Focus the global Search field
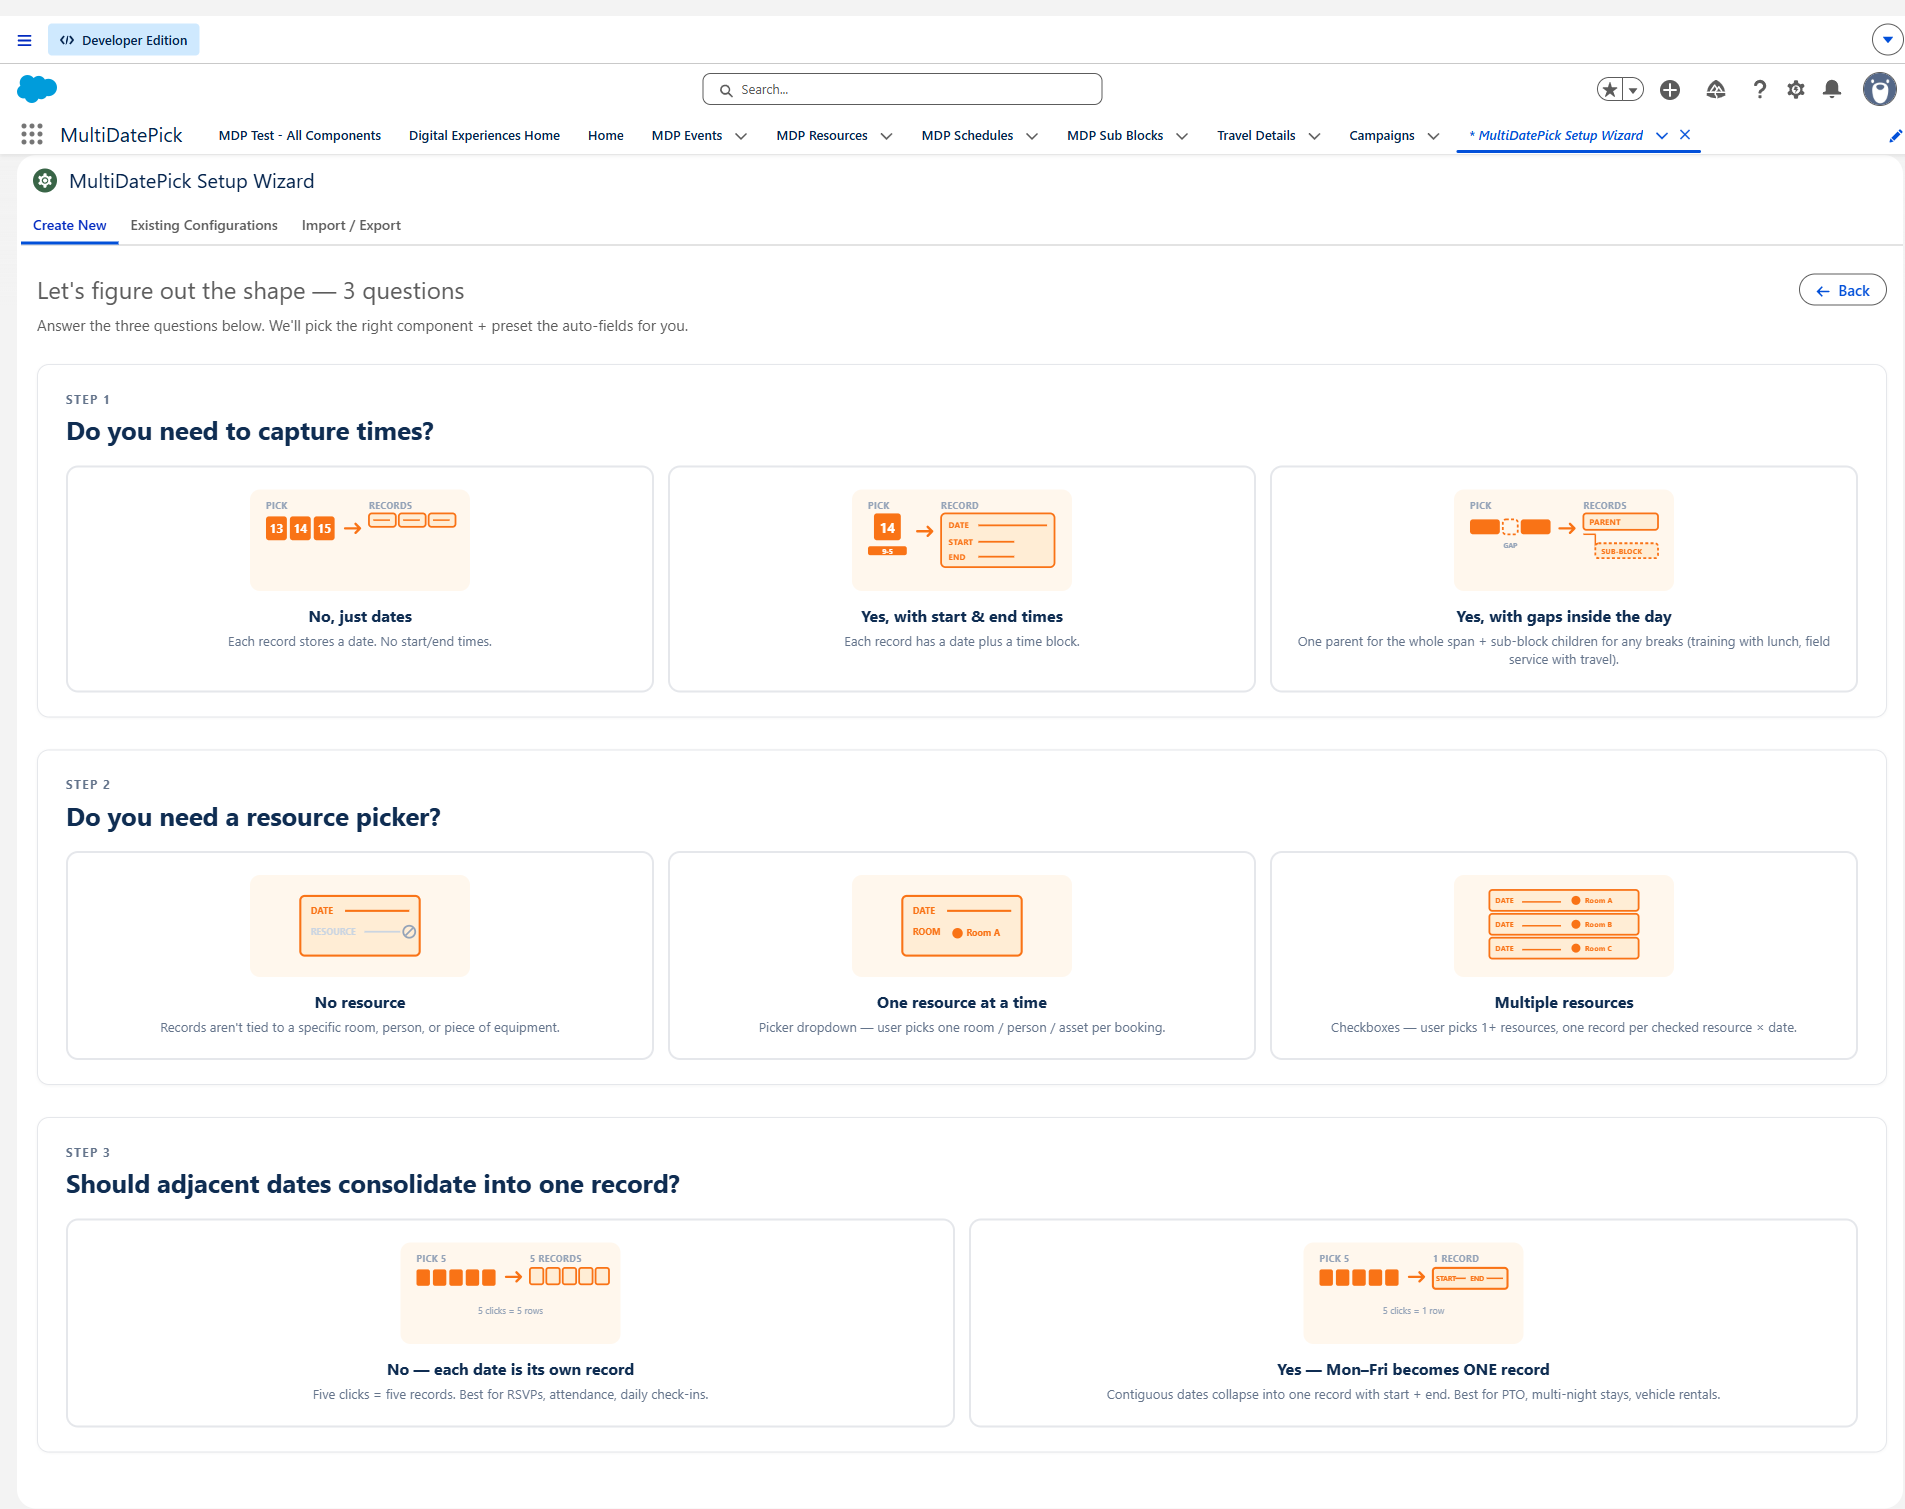Screen dimensions: 1905x1509 [x=902, y=89]
